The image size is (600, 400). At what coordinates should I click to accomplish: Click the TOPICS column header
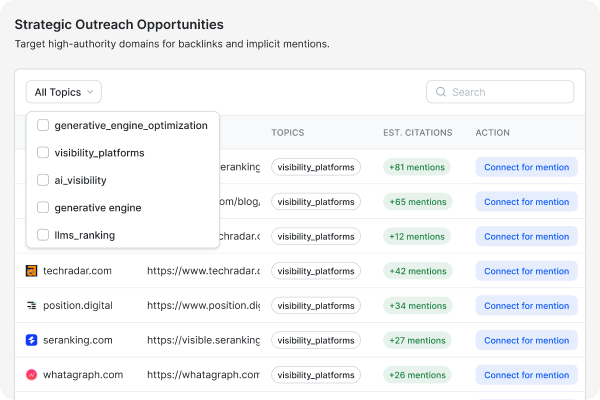(288, 132)
